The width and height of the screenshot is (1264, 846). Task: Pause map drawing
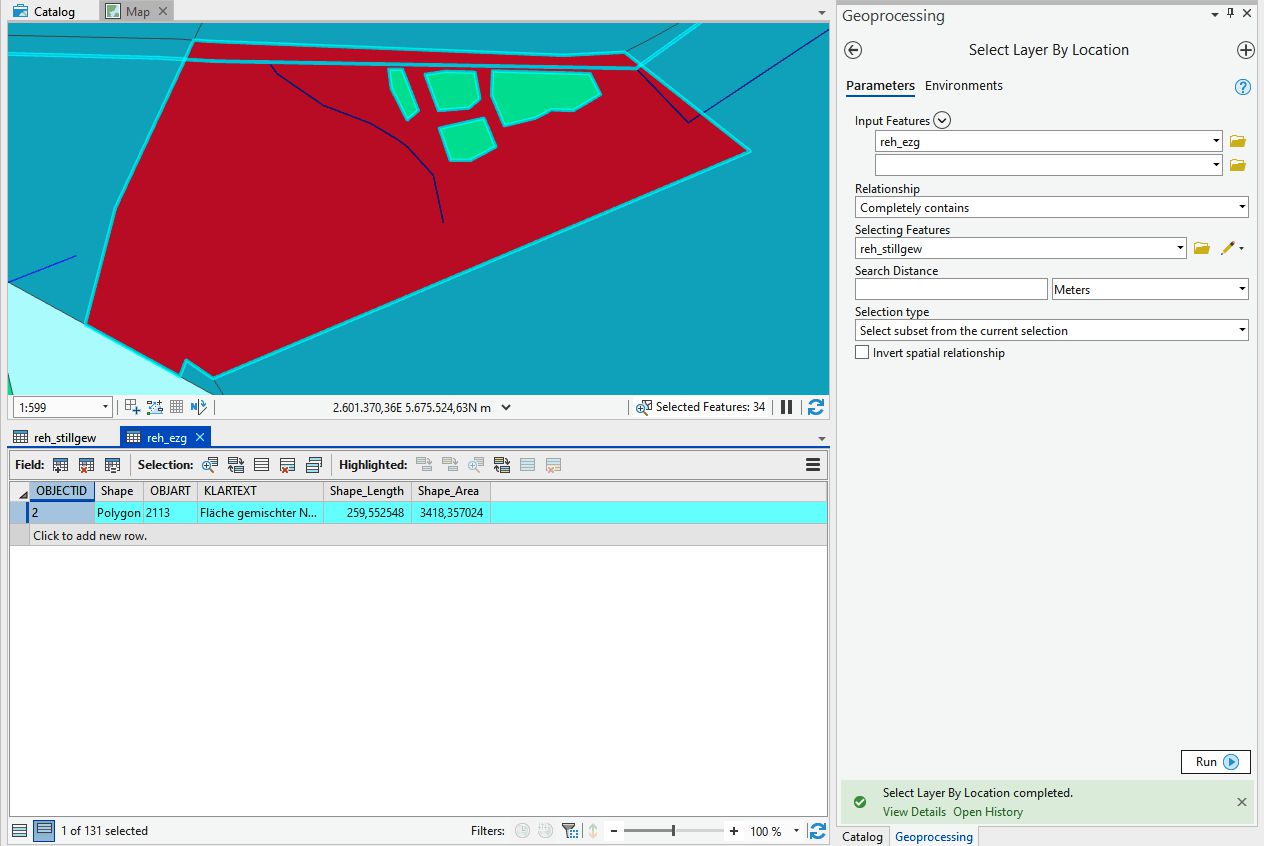point(786,407)
